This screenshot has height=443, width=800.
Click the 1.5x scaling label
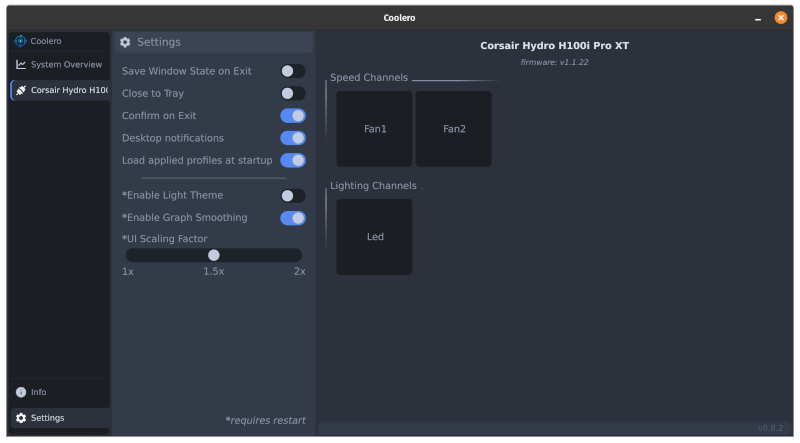click(x=214, y=272)
